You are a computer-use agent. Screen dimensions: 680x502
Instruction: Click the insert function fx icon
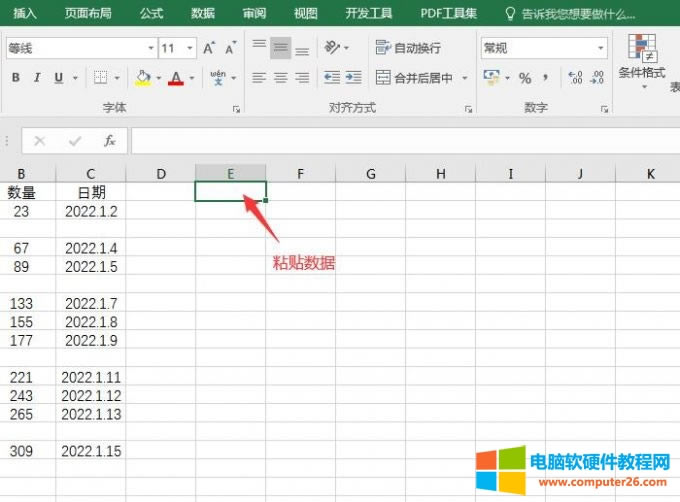110,142
